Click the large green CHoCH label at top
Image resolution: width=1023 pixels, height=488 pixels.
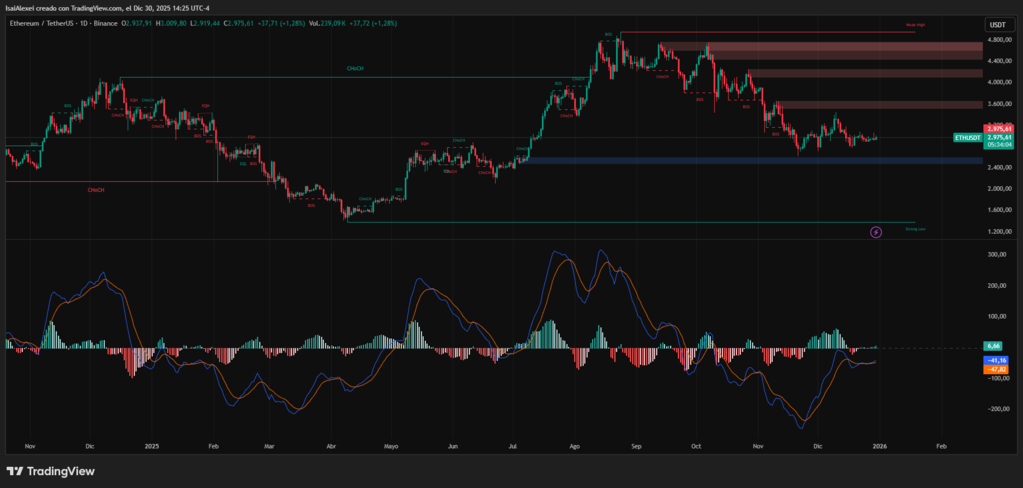click(355, 69)
